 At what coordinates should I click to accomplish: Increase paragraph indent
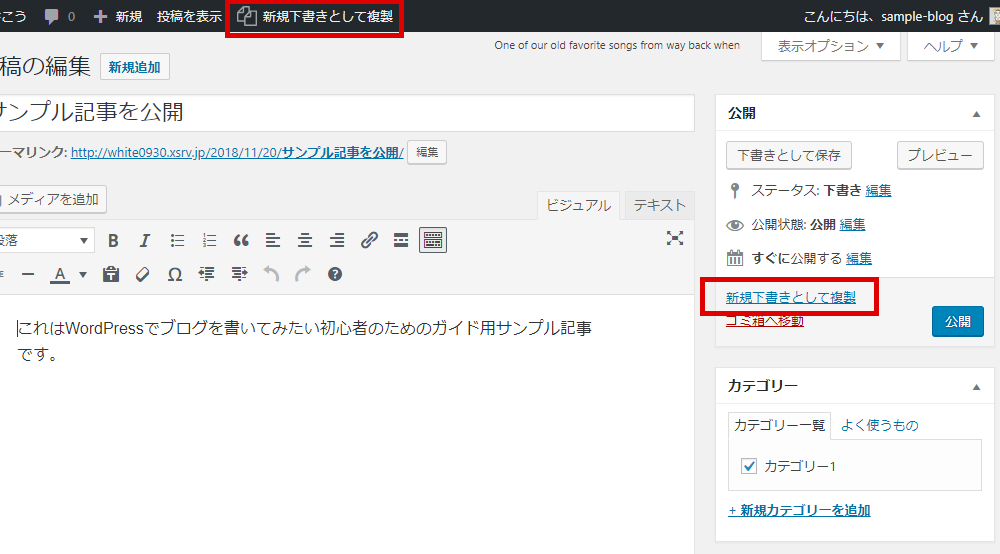239,274
